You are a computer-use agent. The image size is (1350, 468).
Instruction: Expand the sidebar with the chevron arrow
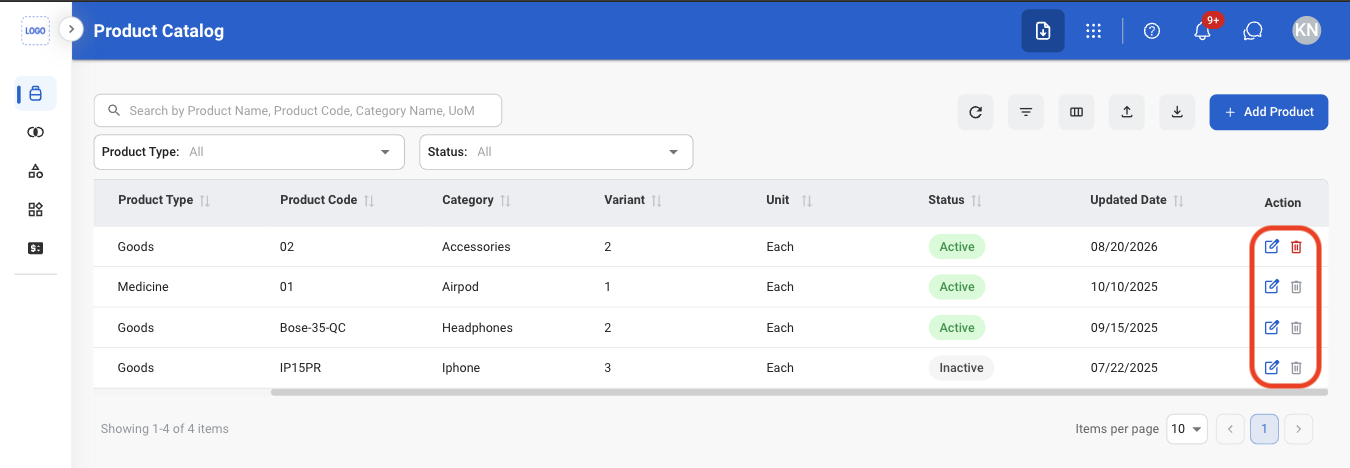coord(71,29)
